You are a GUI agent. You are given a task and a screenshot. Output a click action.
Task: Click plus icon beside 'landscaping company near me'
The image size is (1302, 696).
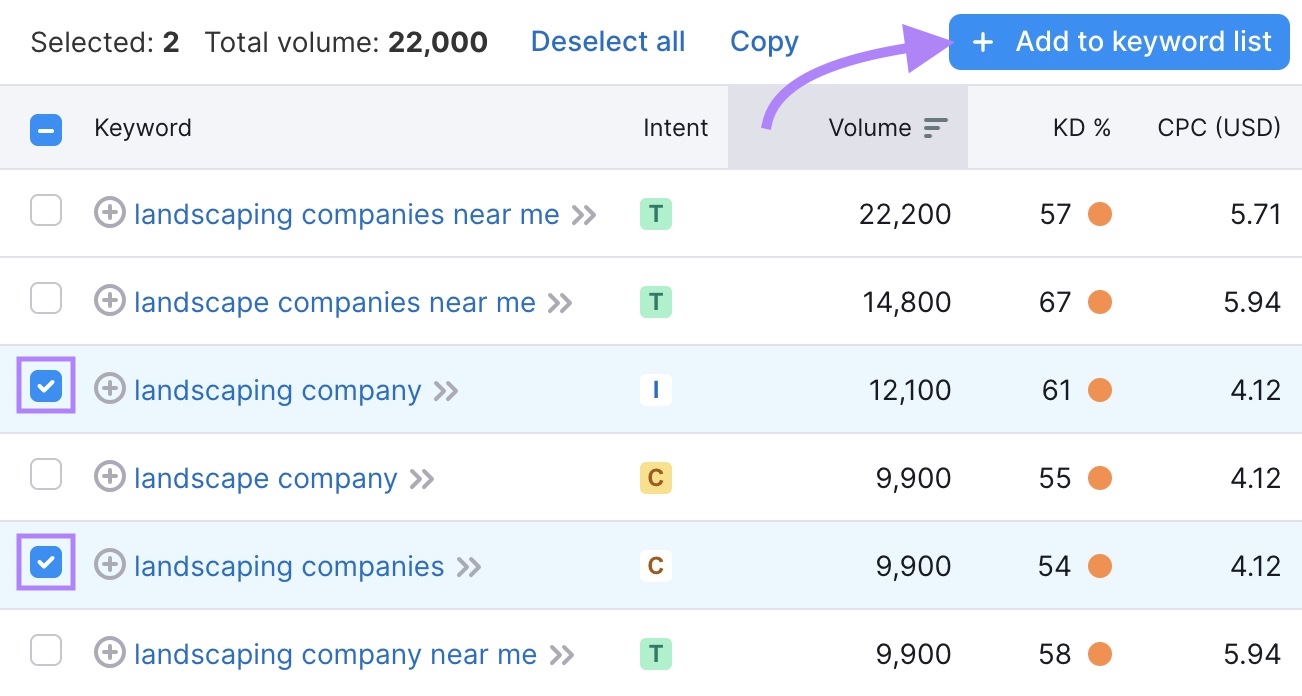(109, 653)
